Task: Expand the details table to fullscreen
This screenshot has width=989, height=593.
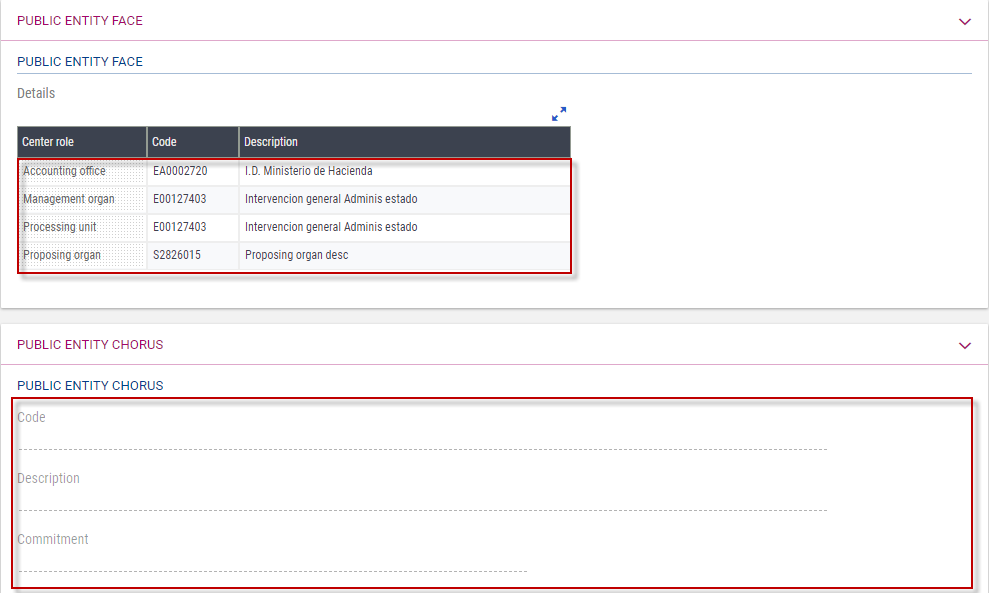Action: tap(559, 114)
